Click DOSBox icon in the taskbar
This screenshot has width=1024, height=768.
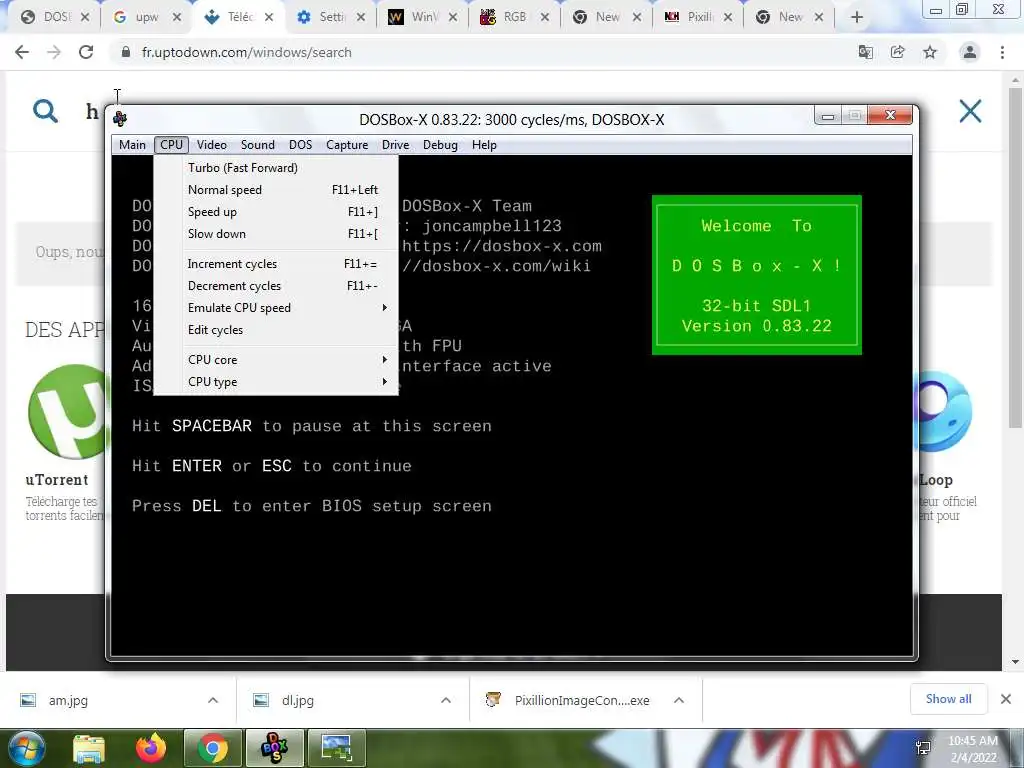tap(274, 748)
